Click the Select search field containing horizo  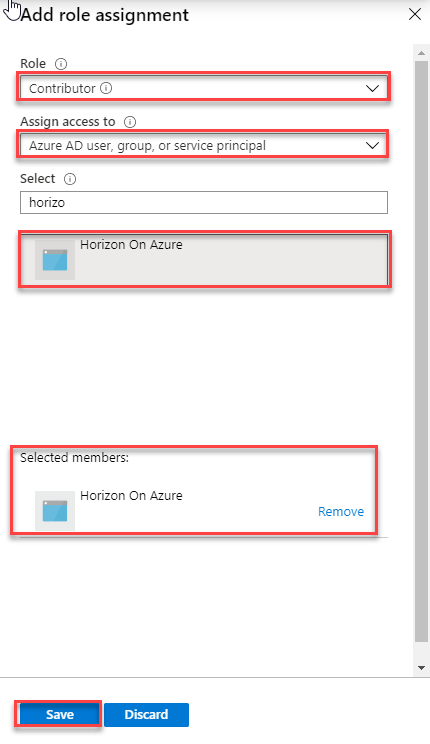[204, 203]
